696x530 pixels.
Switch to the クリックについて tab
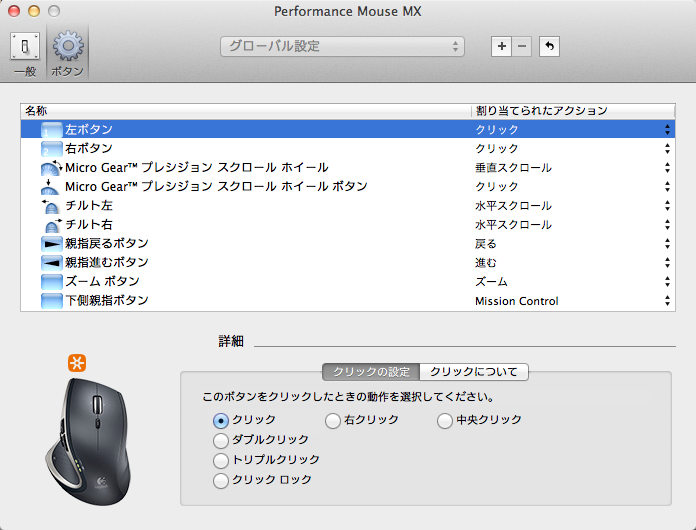point(474,372)
